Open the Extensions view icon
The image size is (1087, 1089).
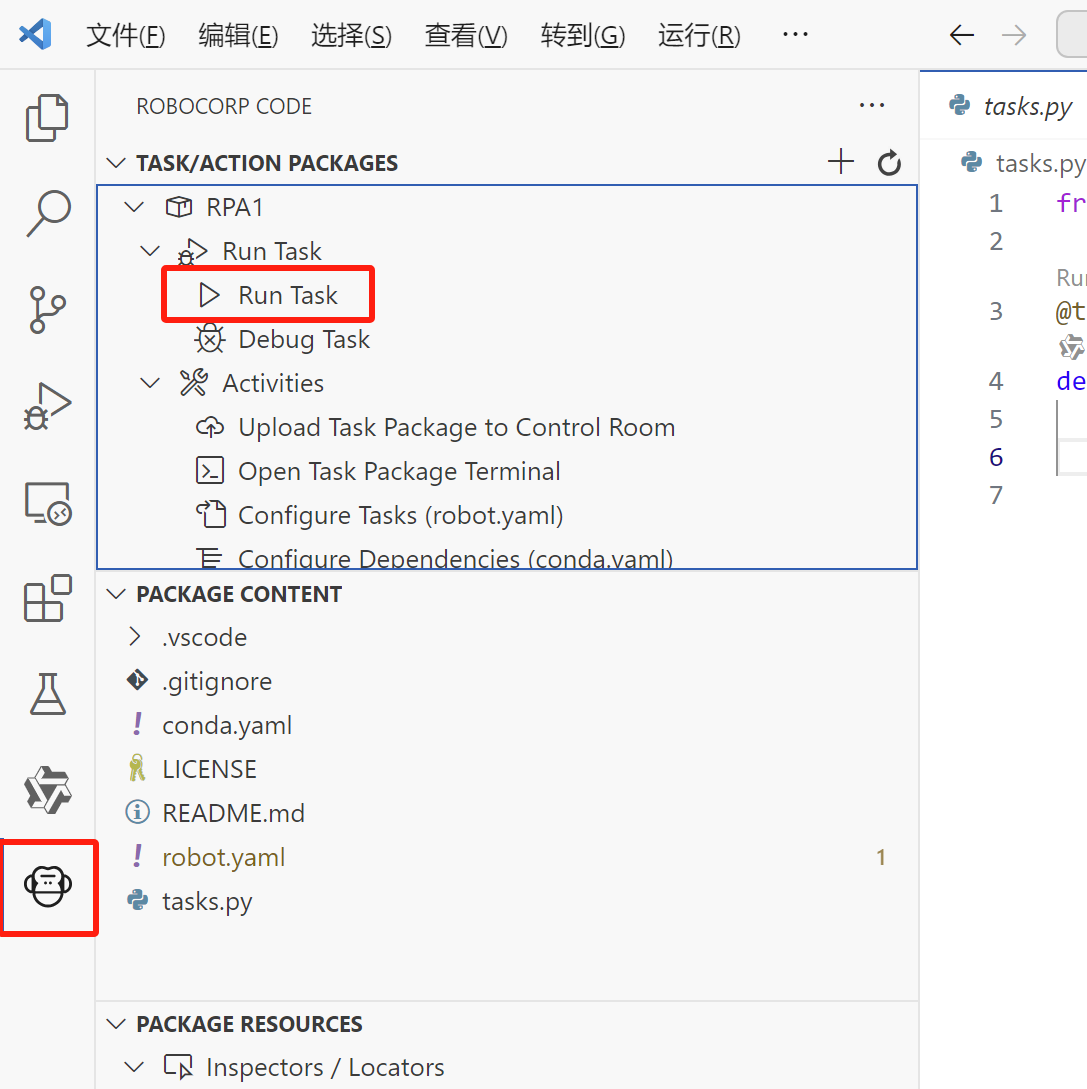pyautogui.click(x=47, y=598)
